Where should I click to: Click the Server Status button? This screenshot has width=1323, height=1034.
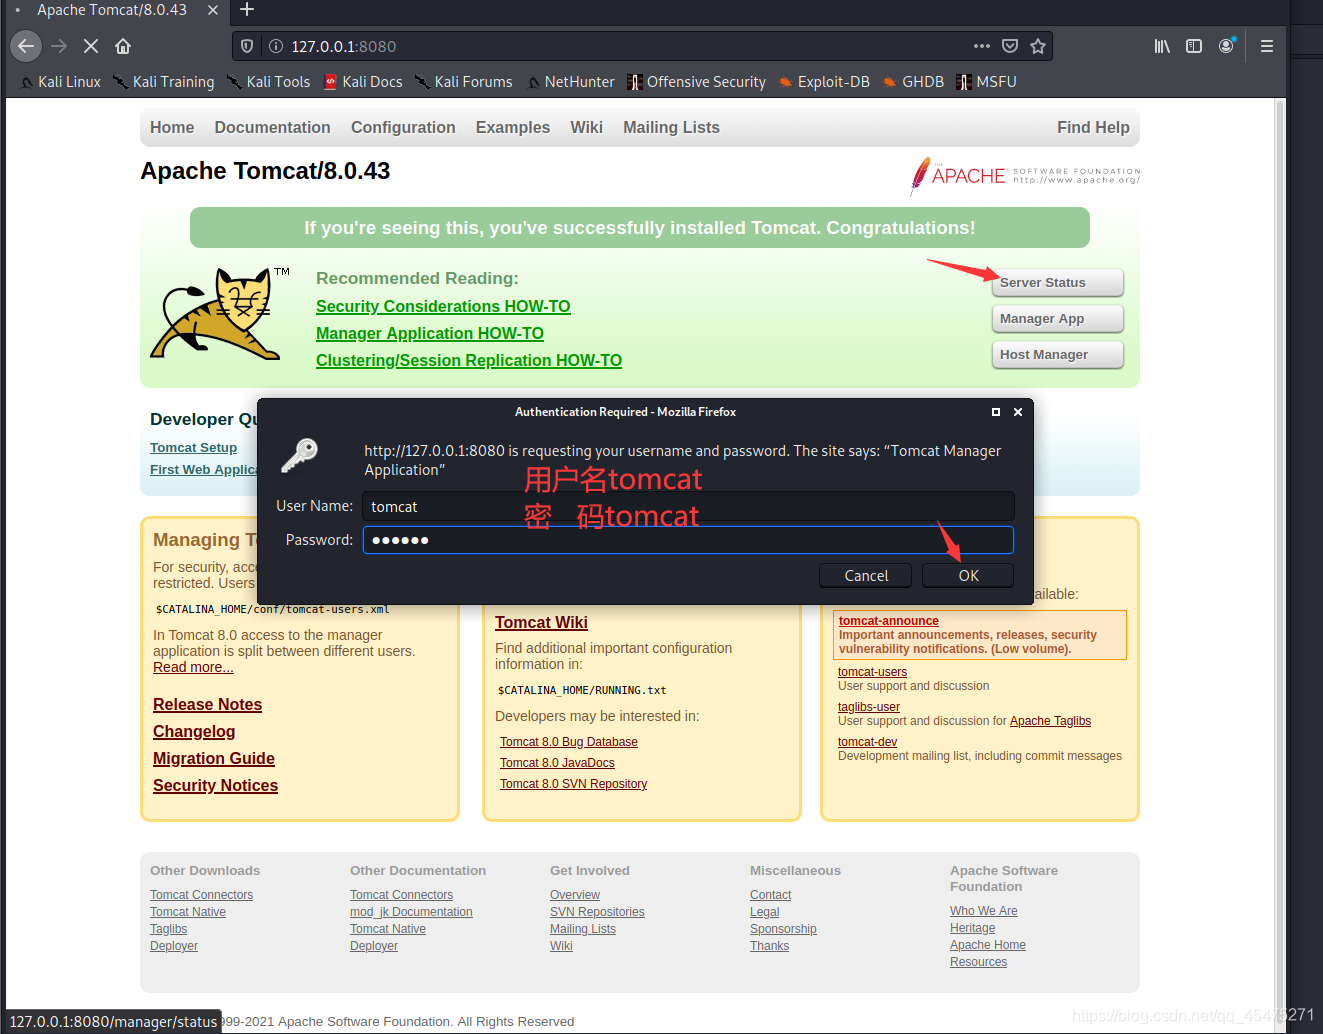coord(1057,283)
